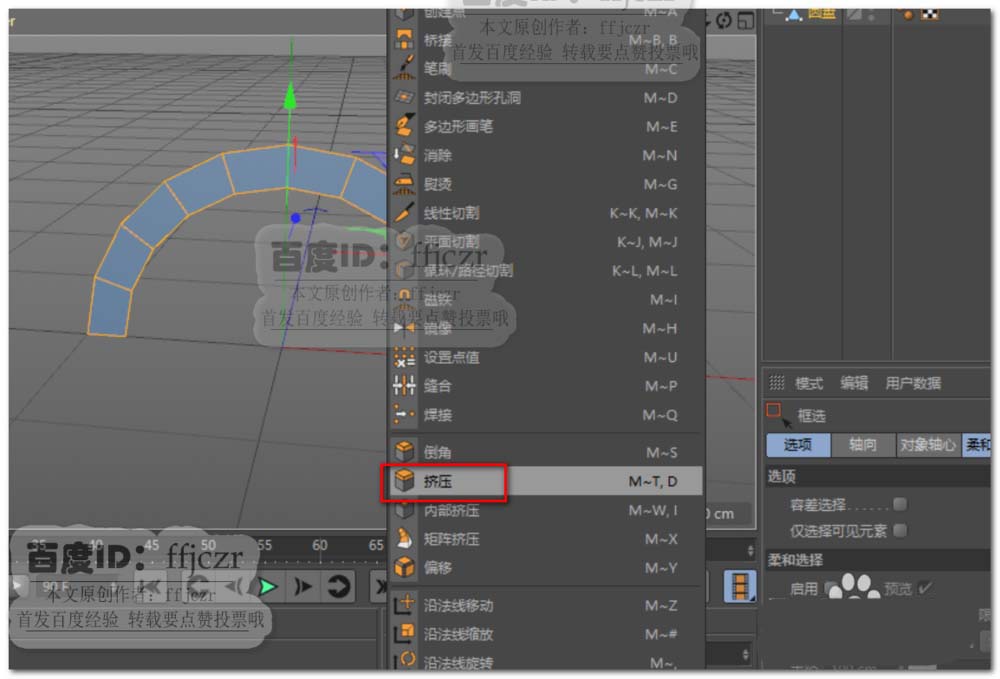
Task: Click the 多边形画笔 polygon pen icon
Action: coord(404,126)
